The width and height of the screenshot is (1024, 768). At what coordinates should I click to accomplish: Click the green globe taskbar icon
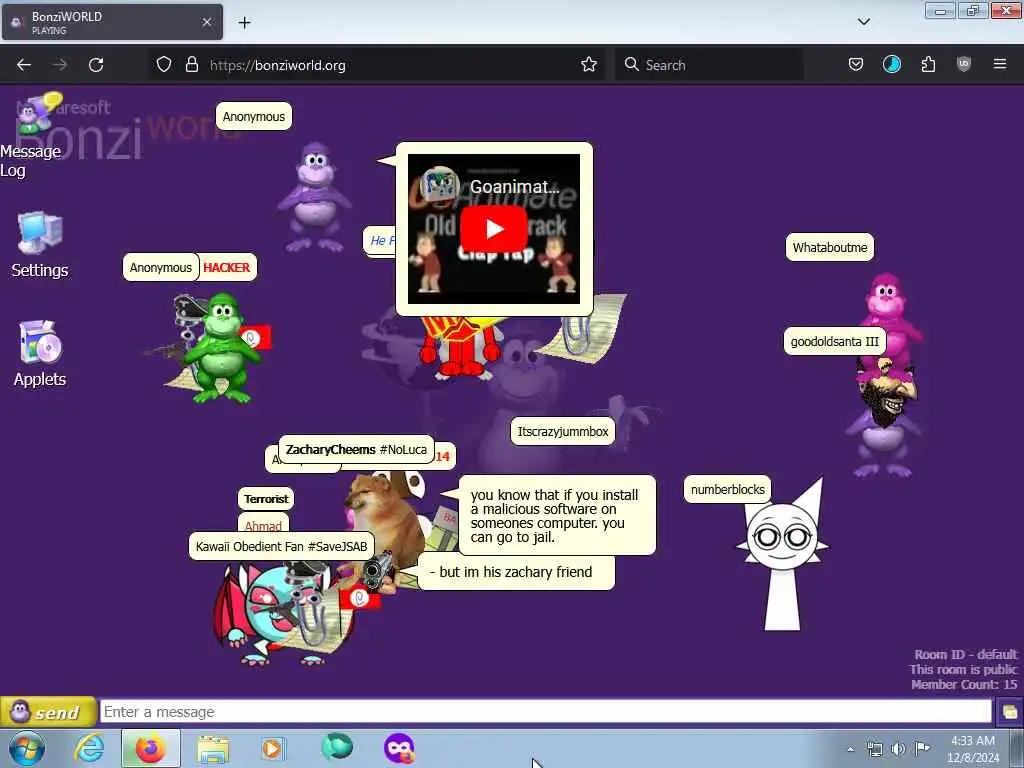click(x=337, y=746)
